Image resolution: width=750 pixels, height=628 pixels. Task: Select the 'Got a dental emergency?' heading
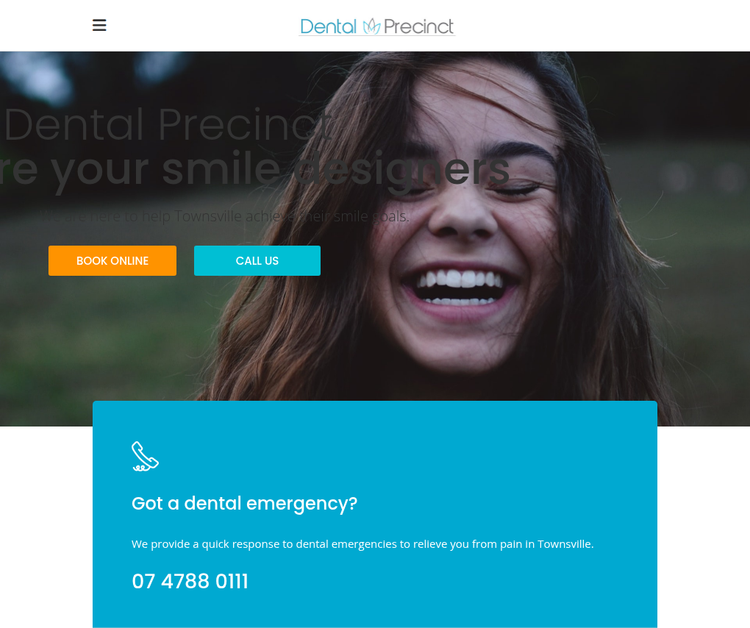[x=244, y=504]
